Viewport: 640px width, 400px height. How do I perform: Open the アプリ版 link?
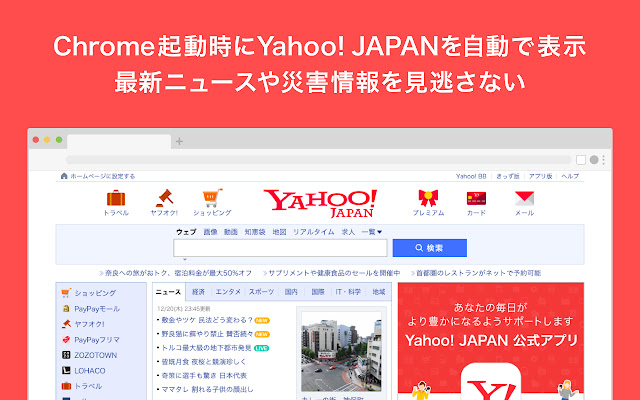pos(540,176)
